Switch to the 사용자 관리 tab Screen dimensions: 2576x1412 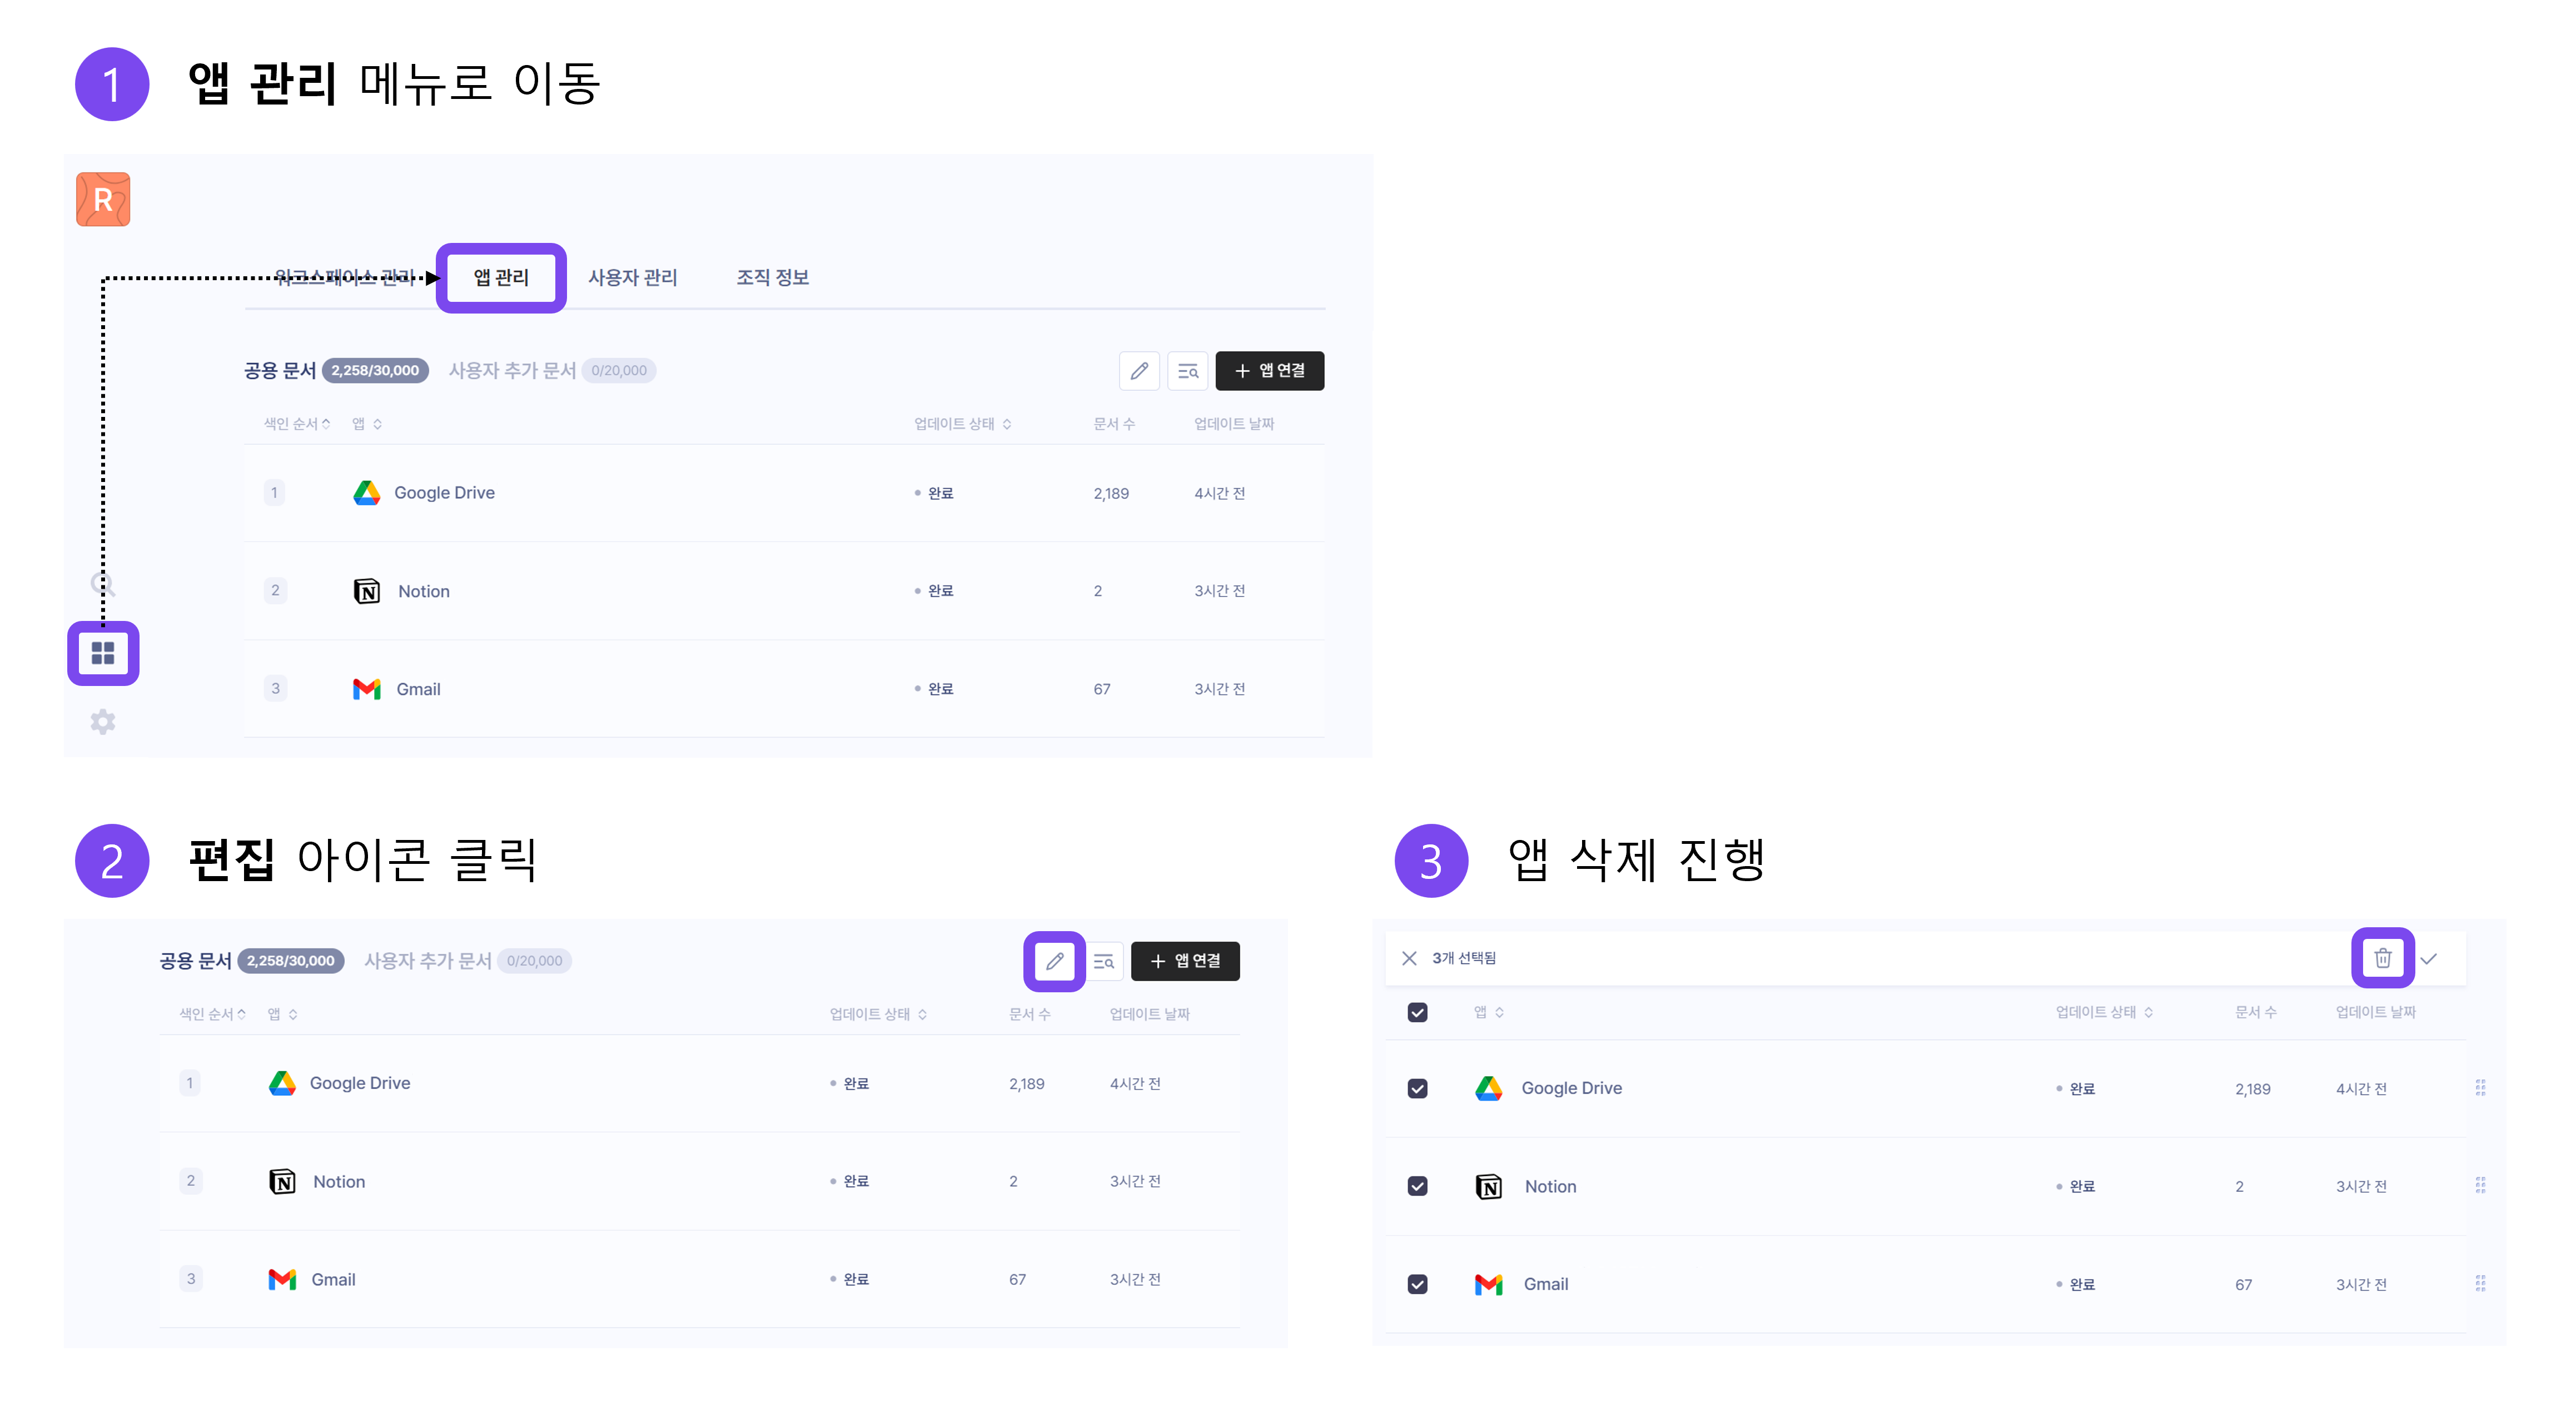click(x=632, y=277)
